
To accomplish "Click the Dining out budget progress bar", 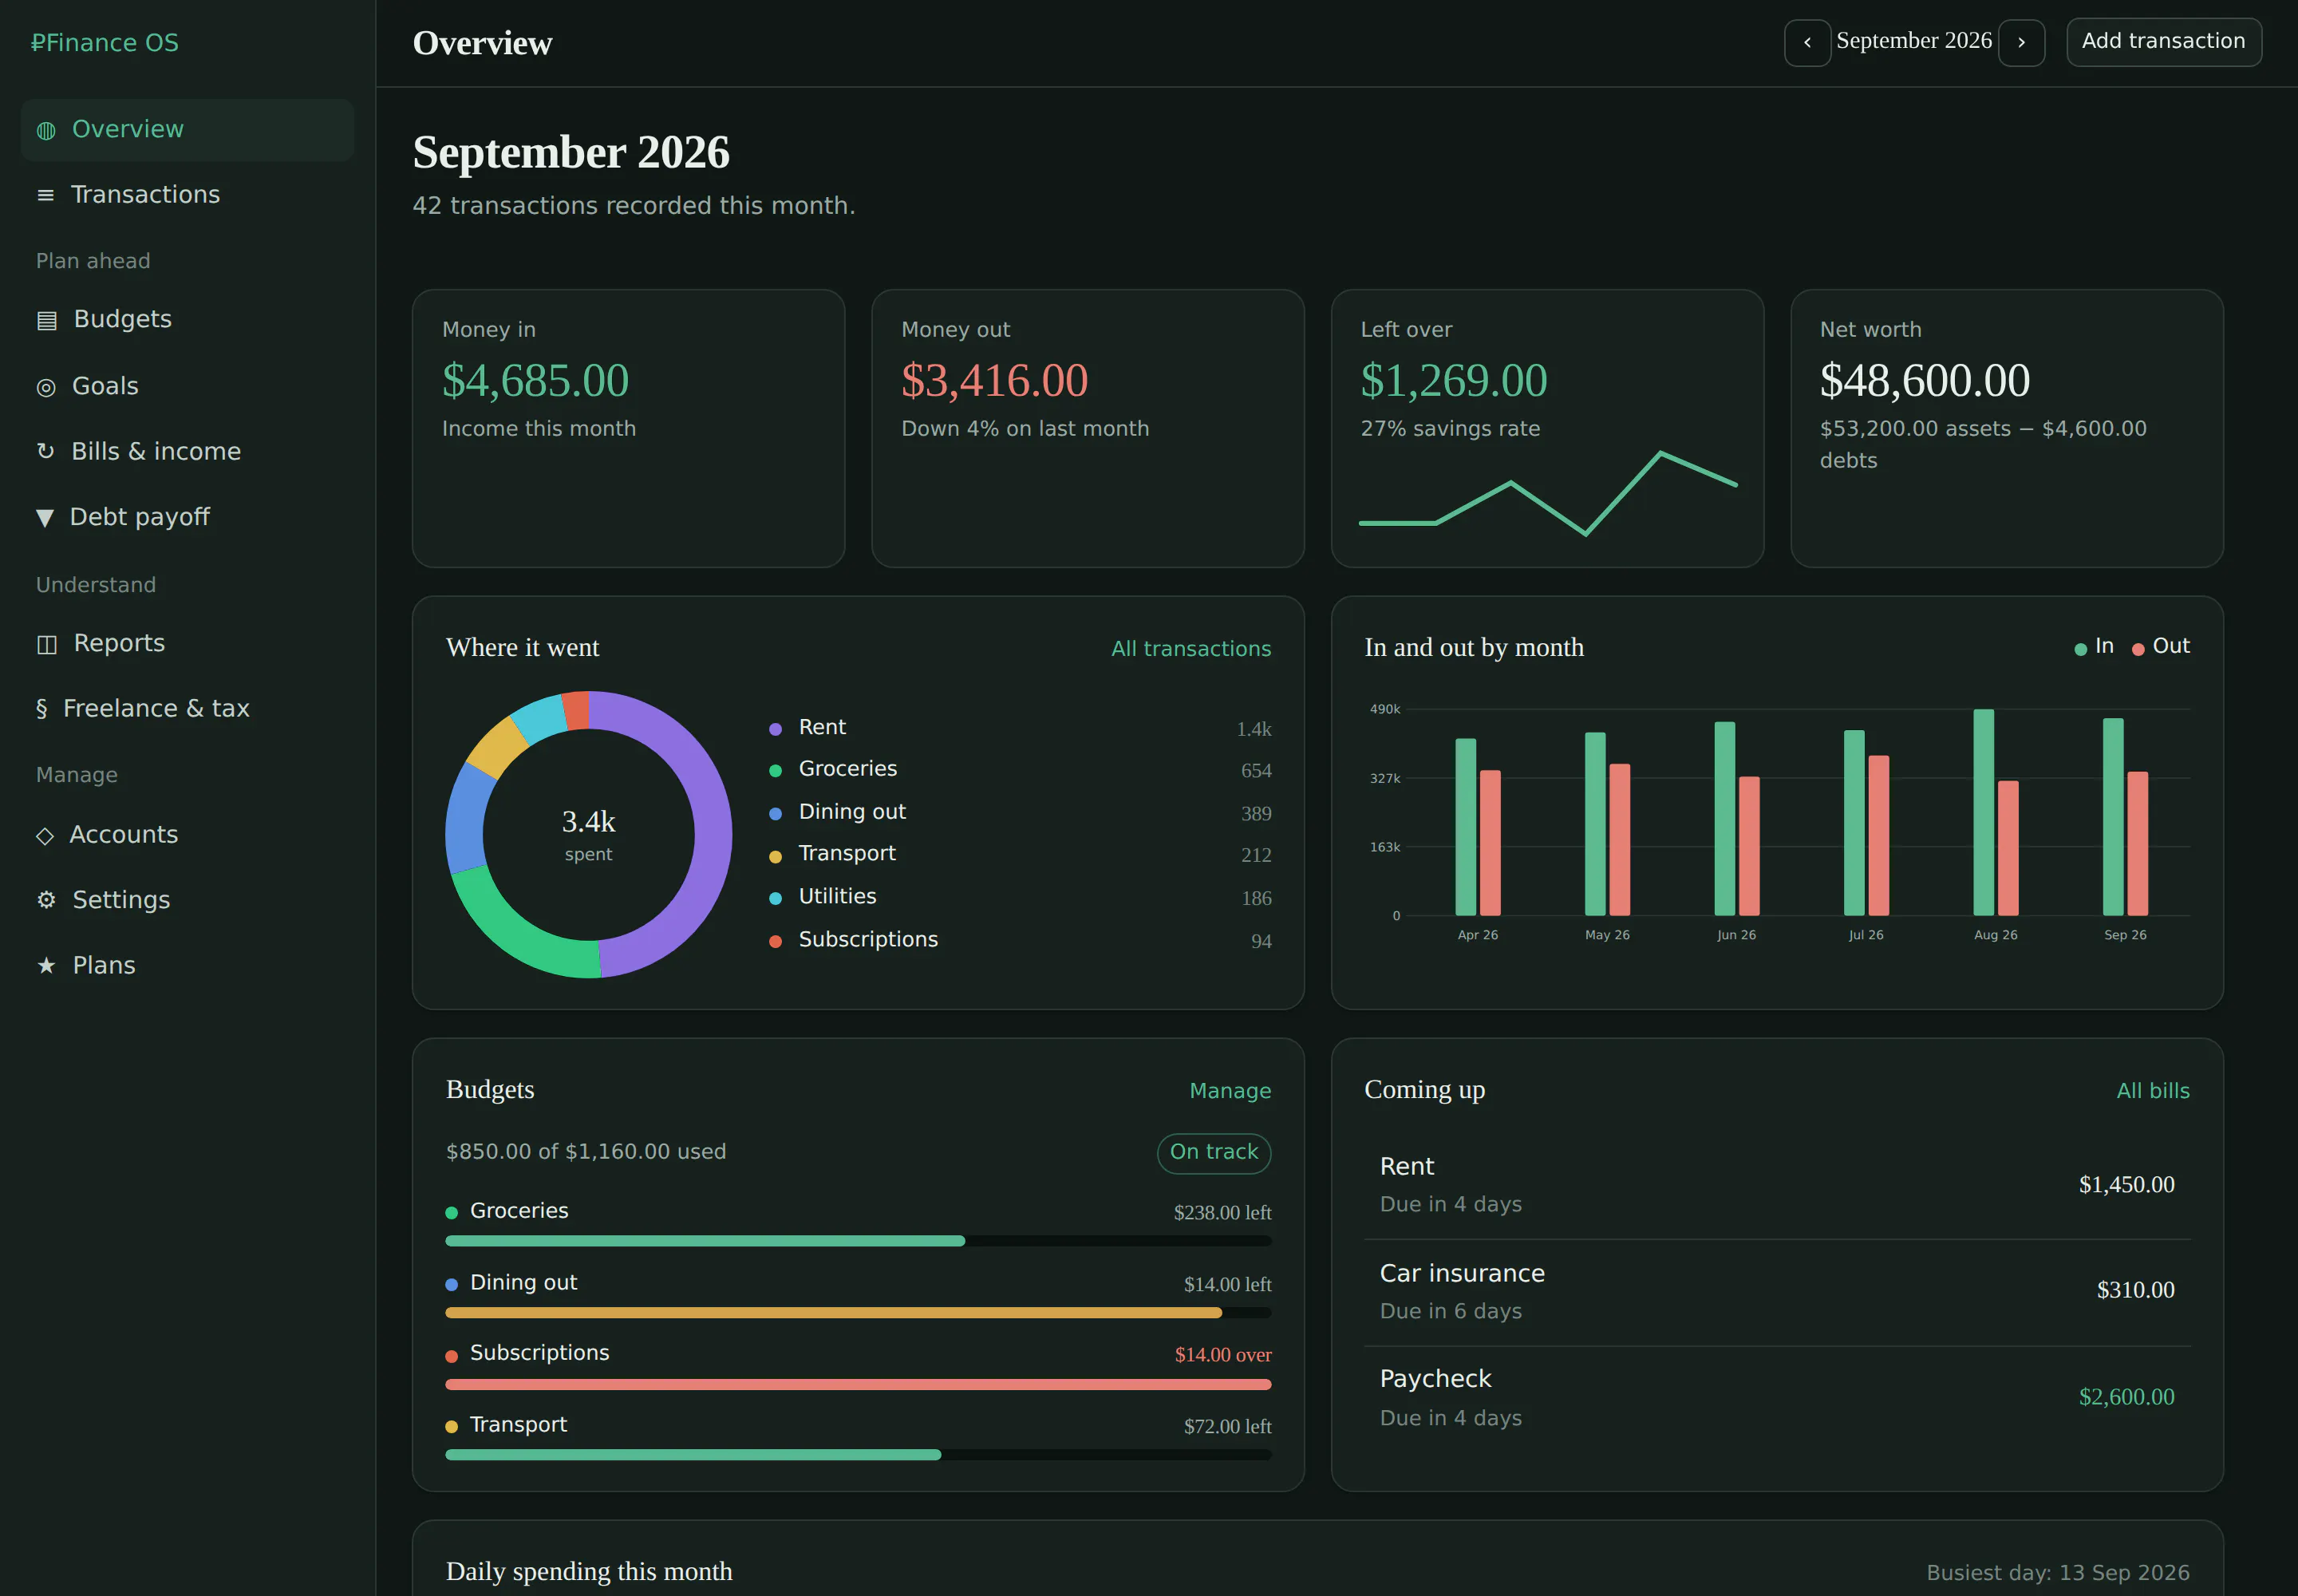I will pos(858,1313).
